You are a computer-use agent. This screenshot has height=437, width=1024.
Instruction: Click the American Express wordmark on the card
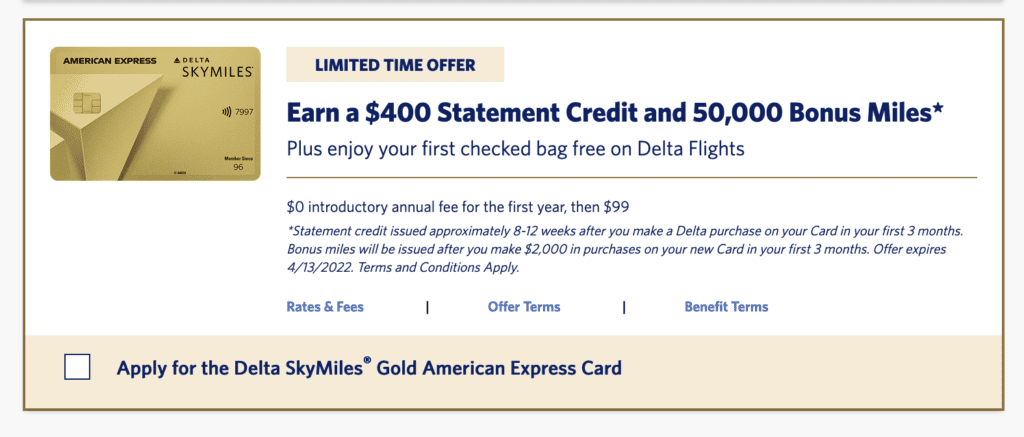click(x=110, y=61)
